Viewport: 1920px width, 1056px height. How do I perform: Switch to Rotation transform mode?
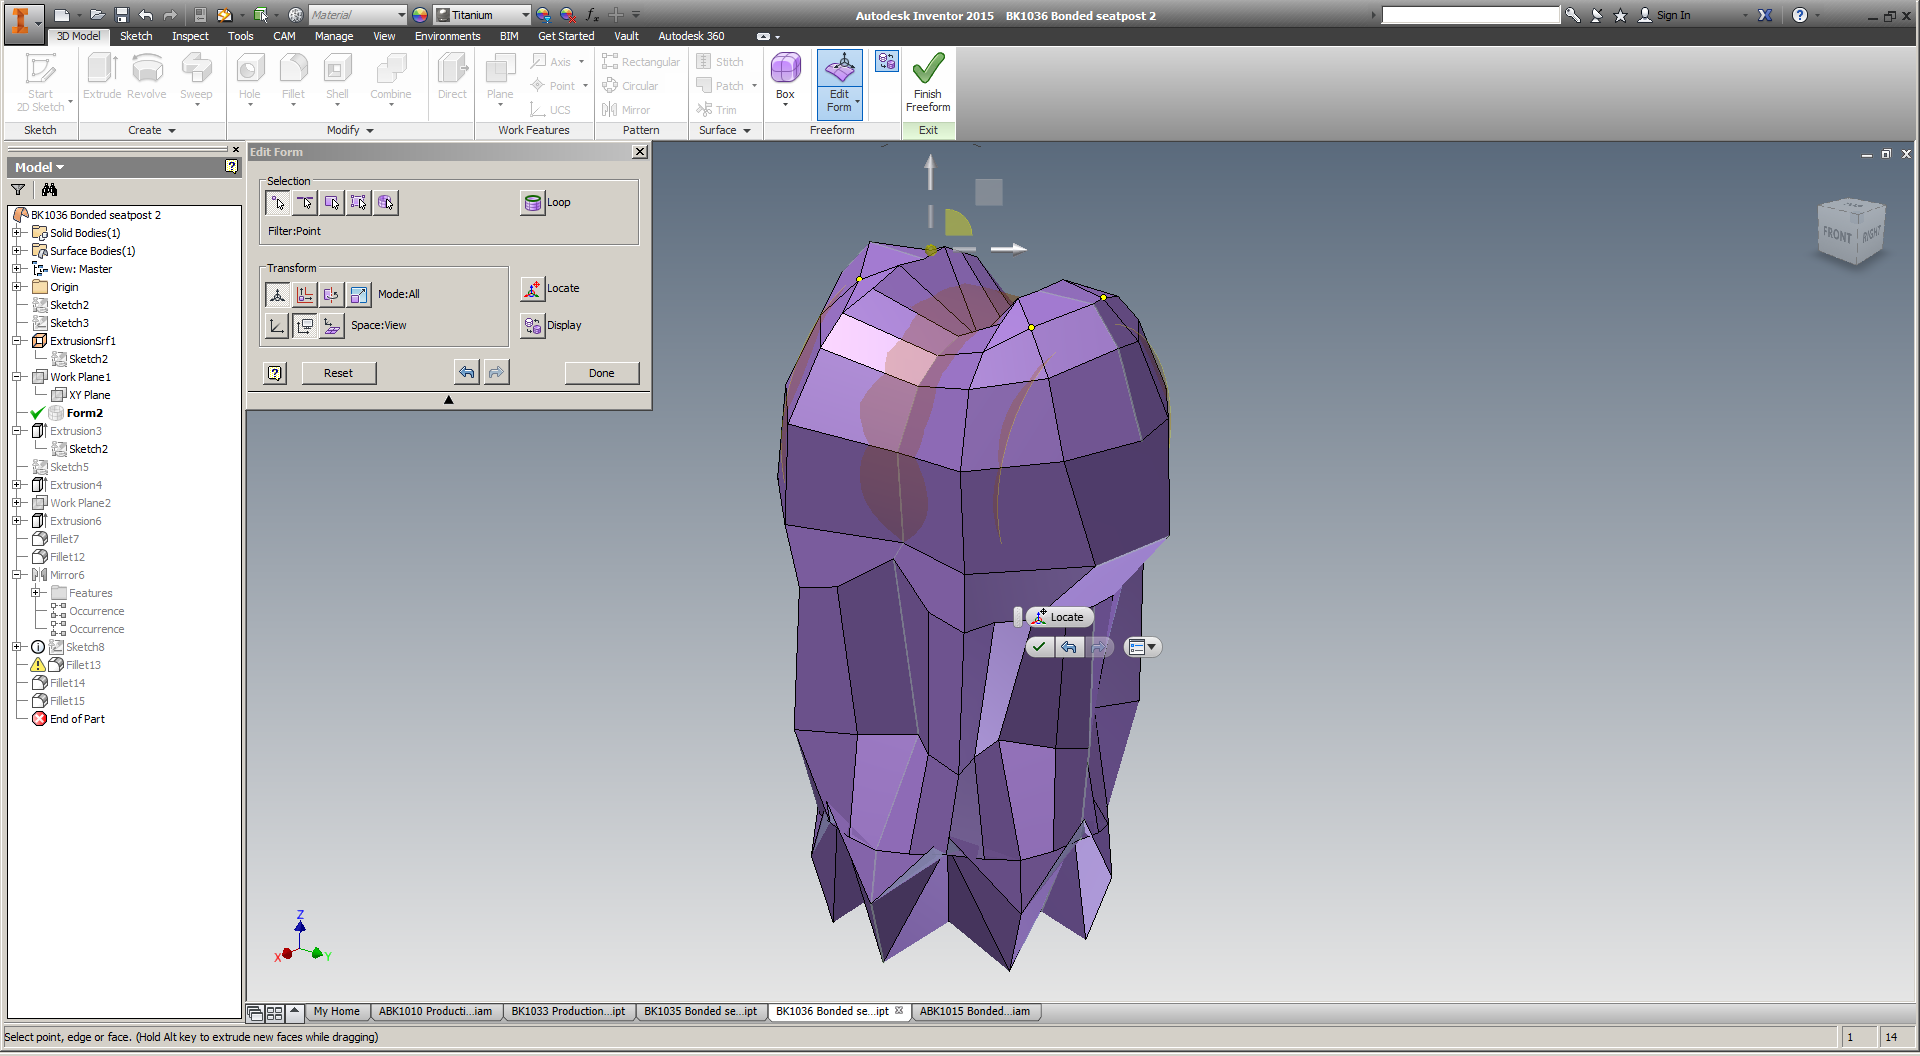[x=332, y=295]
